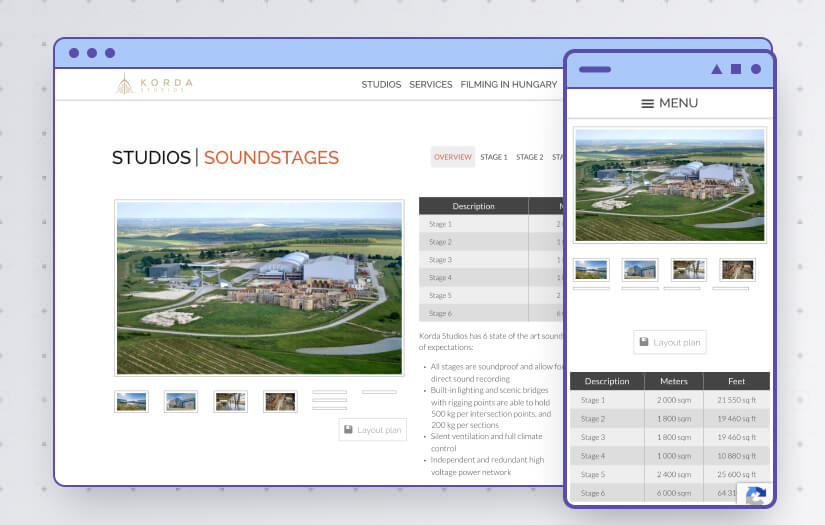Click the second purple dot in desktop title bar
The height and width of the screenshot is (525, 825).
pos(92,53)
